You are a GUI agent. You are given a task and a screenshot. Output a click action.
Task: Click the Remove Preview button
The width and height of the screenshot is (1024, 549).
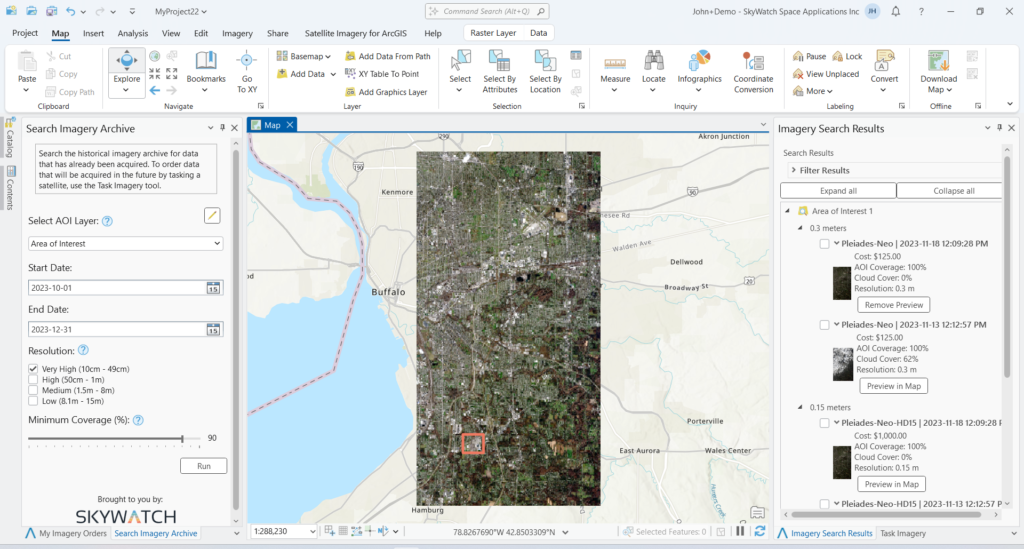coord(893,305)
